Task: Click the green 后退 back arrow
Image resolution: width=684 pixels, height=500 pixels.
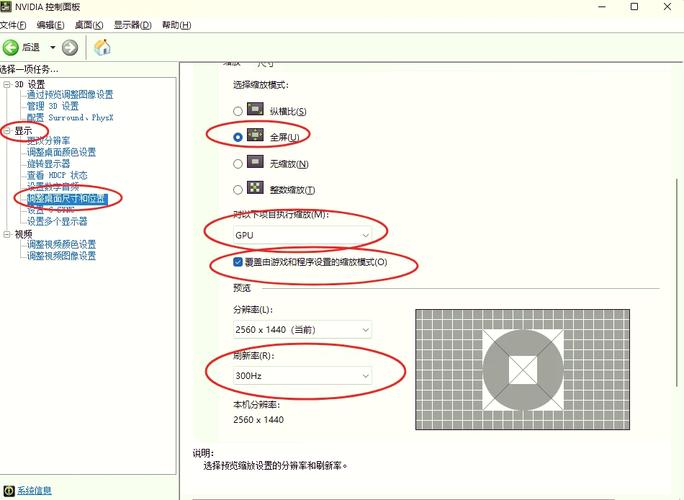Action: pyautogui.click(x=10, y=47)
